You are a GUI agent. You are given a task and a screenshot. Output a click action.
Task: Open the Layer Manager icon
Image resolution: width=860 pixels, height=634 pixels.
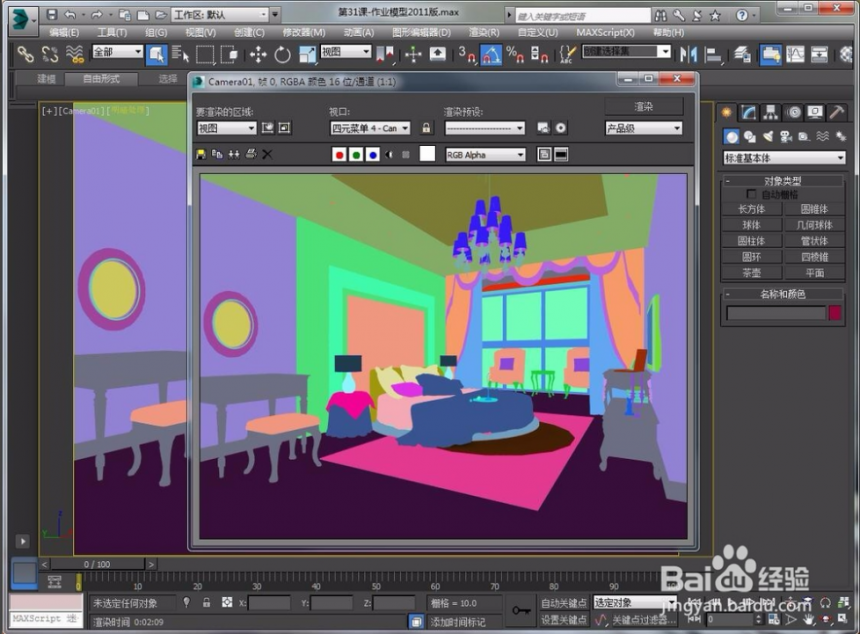pyautogui.click(x=742, y=54)
